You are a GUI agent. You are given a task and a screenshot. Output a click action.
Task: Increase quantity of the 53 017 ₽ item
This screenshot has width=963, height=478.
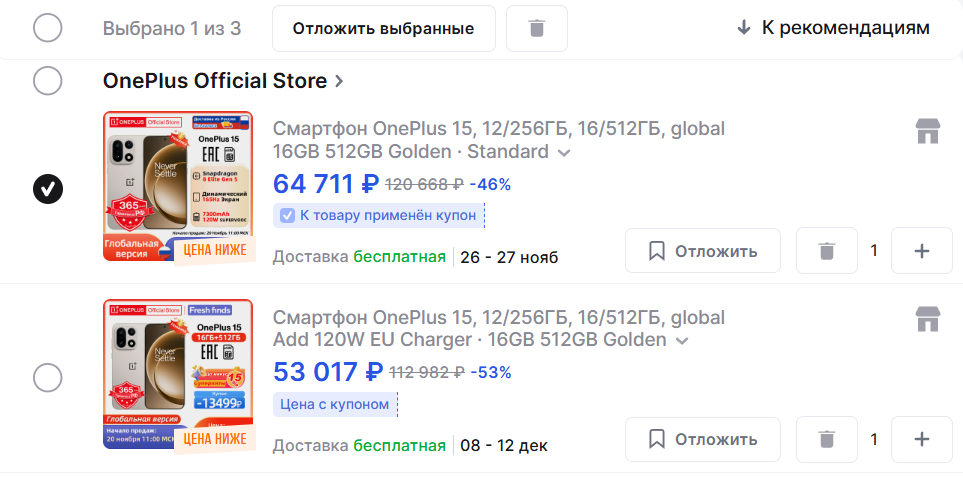[x=921, y=439]
